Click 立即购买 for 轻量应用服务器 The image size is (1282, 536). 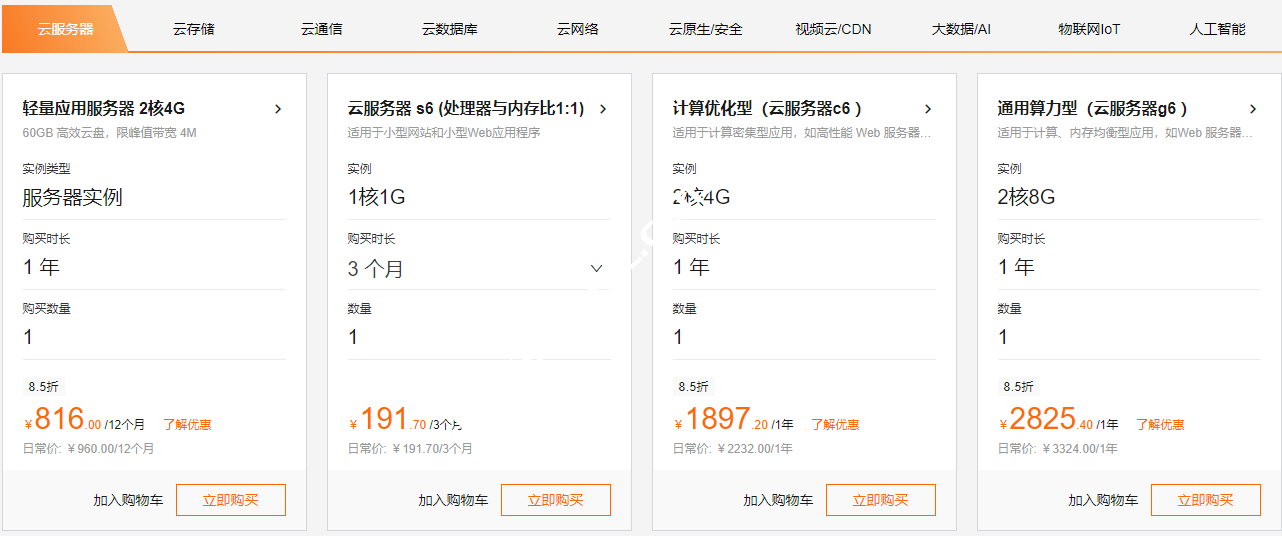point(230,500)
